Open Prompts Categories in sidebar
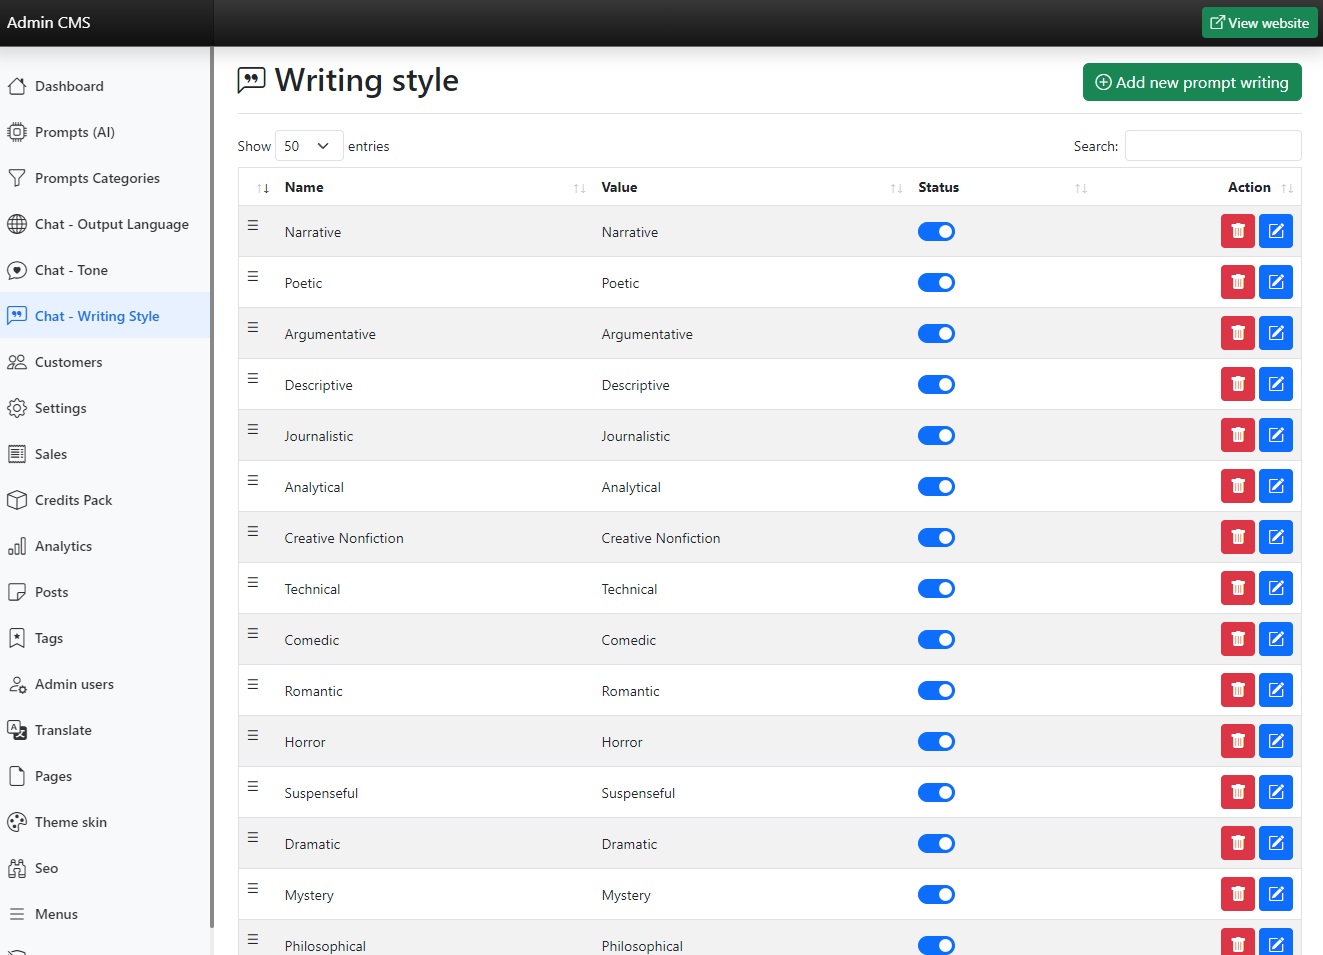Image resolution: width=1323 pixels, height=955 pixels. click(97, 178)
